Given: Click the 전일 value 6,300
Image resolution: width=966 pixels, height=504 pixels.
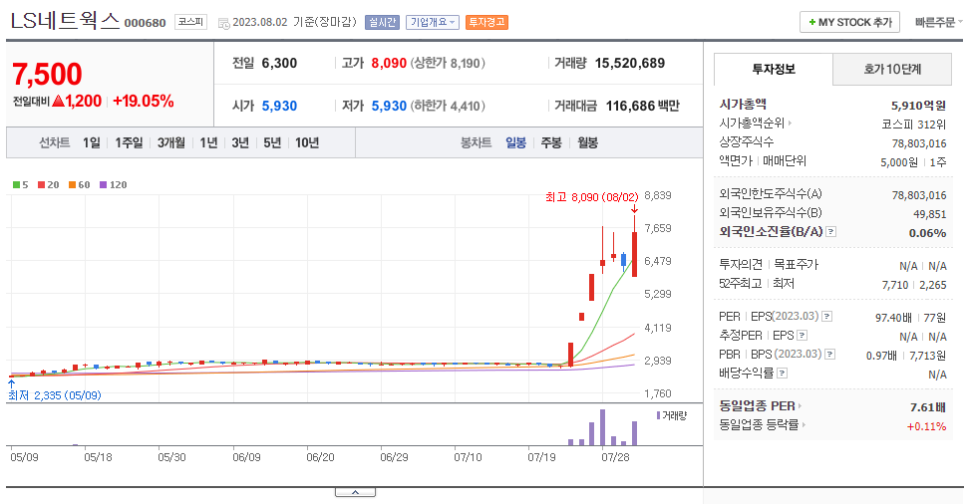Looking at the screenshot, I should (x=279, y=63).
